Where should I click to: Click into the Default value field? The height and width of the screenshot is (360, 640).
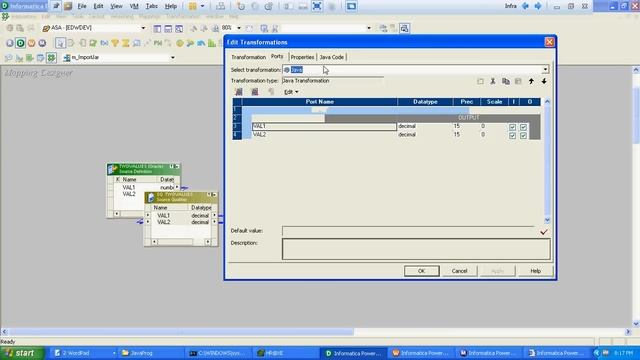pos(408,231)
